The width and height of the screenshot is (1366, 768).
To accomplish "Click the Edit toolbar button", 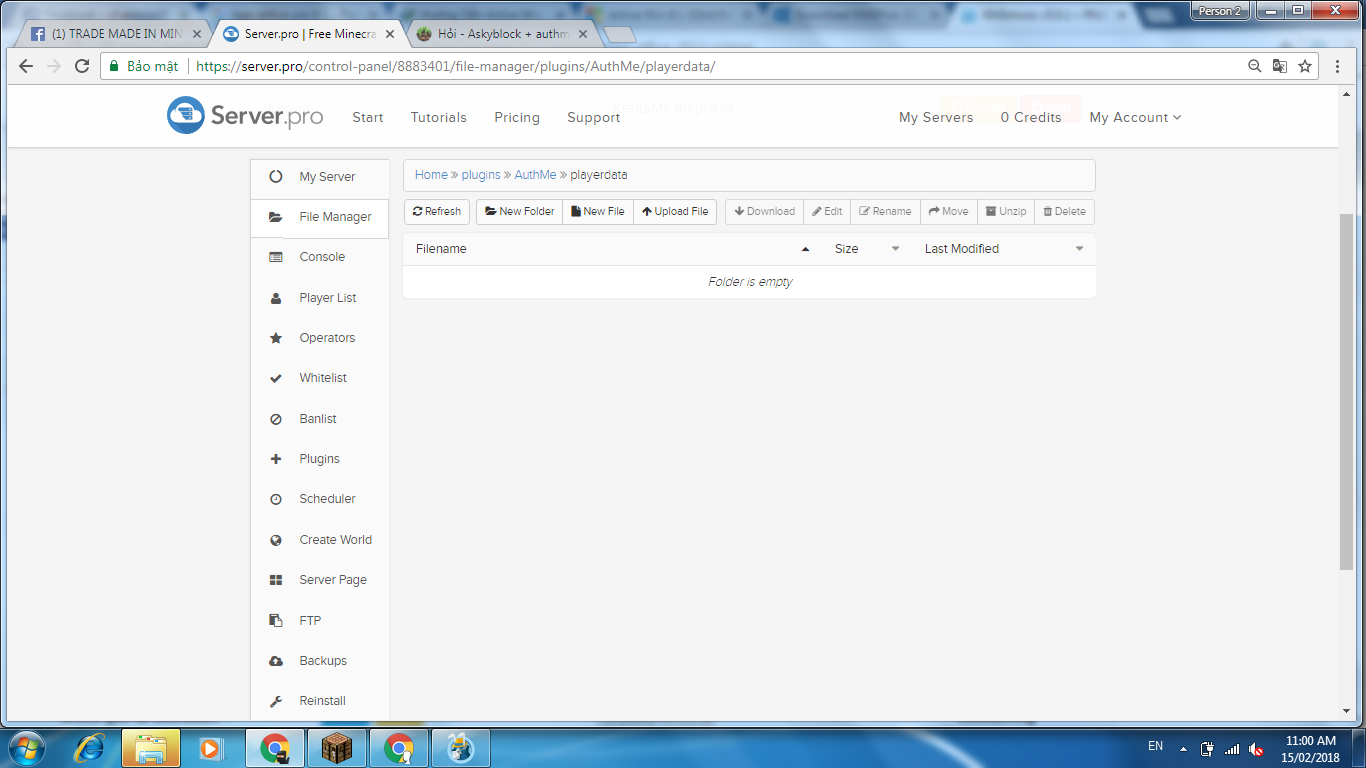I will click(x=827, y=212).
